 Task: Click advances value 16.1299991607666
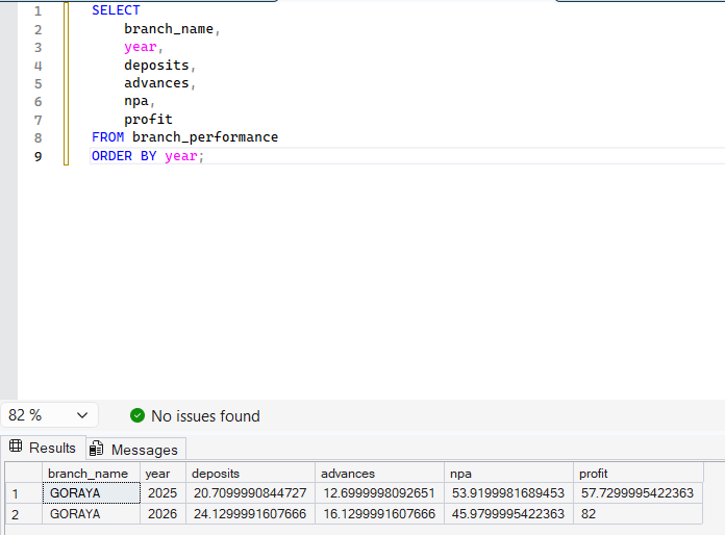click(380, 514)
